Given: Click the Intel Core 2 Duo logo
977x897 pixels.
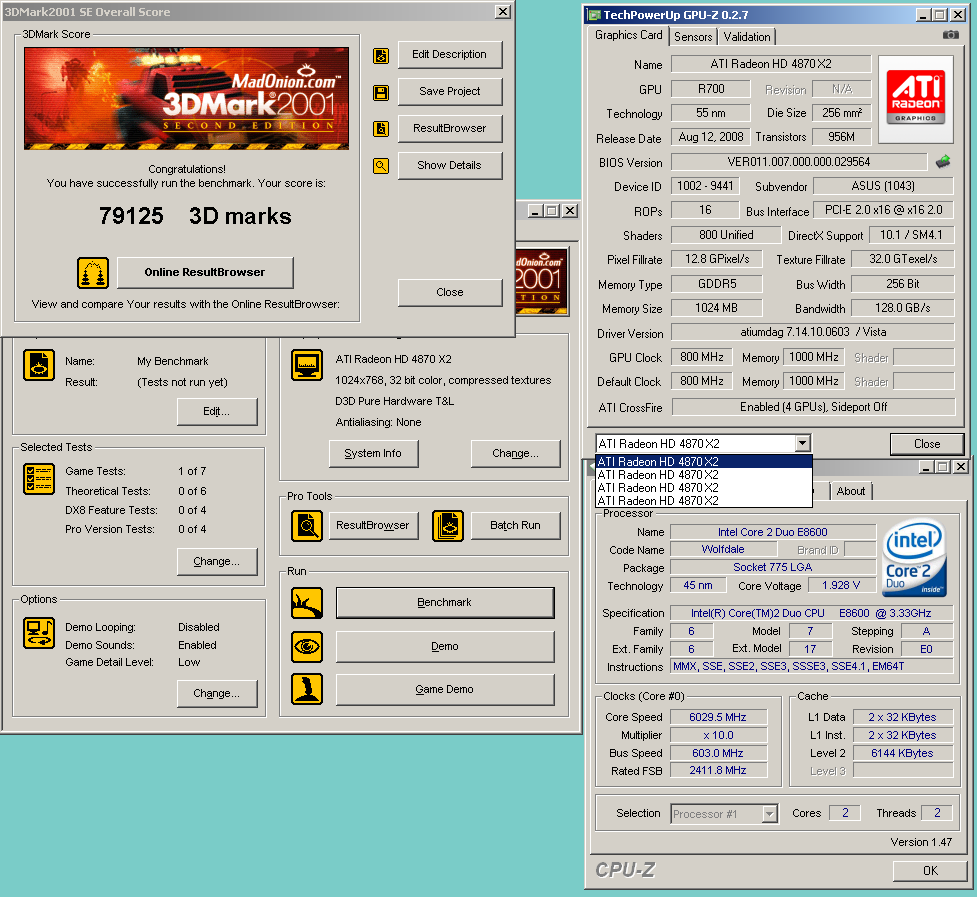Looking at the screenshot, I should click(x=915, y=556).
